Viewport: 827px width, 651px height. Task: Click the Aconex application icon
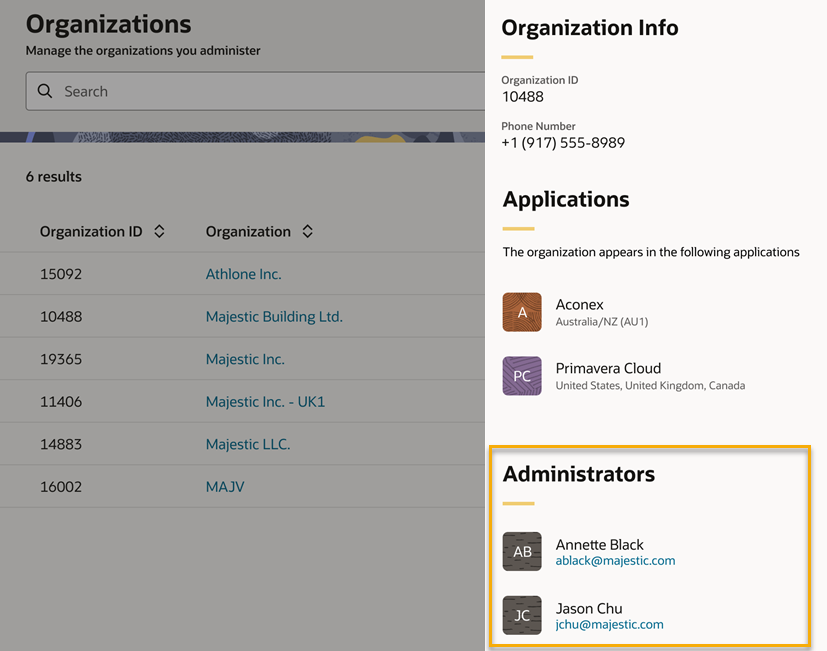[522, 312]
